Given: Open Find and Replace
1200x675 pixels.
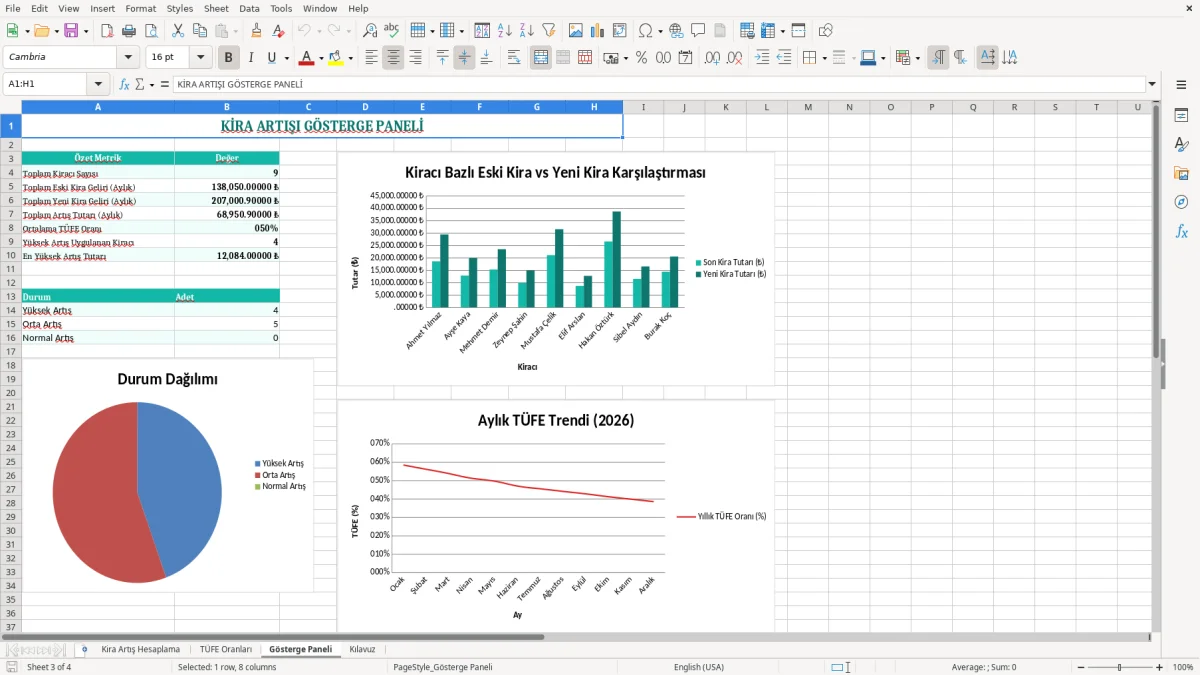Looking at the screenshot, I should pyautogui.click(x=370, y=31).
